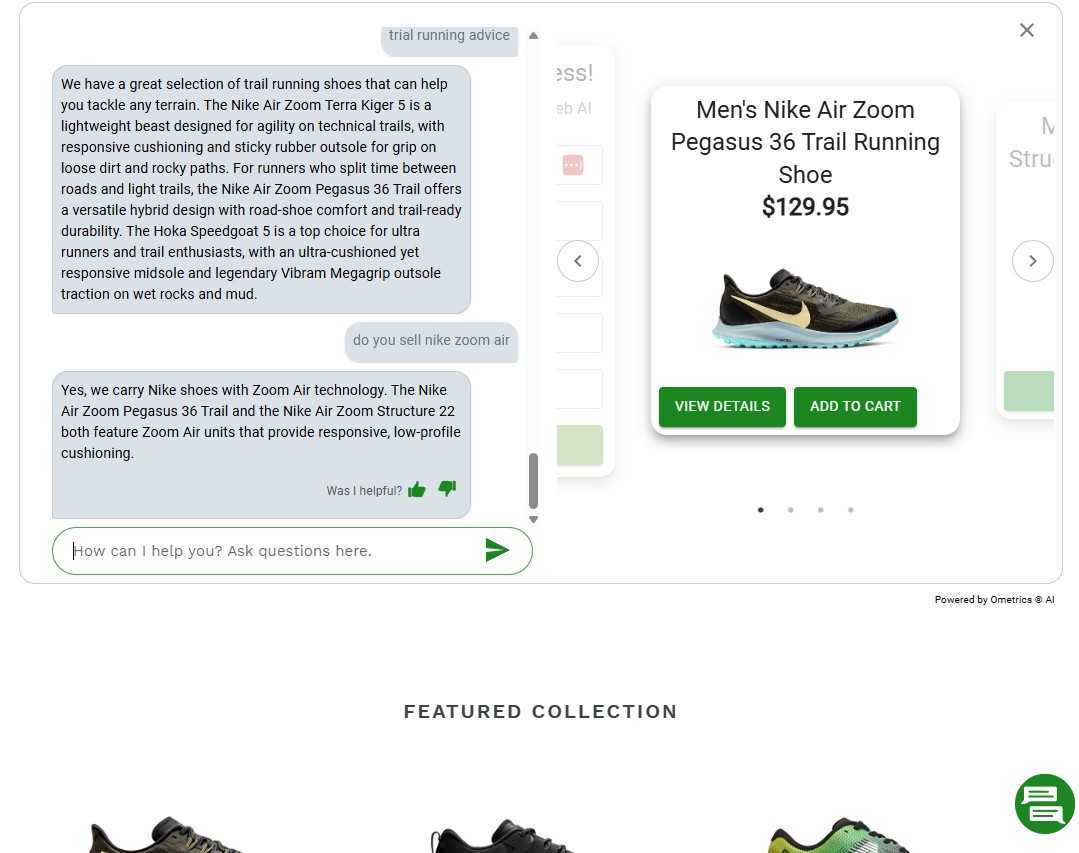Screen dimensions: 1079x853
Task: Send the chat message with arrow icon
Action: (497, 550)
